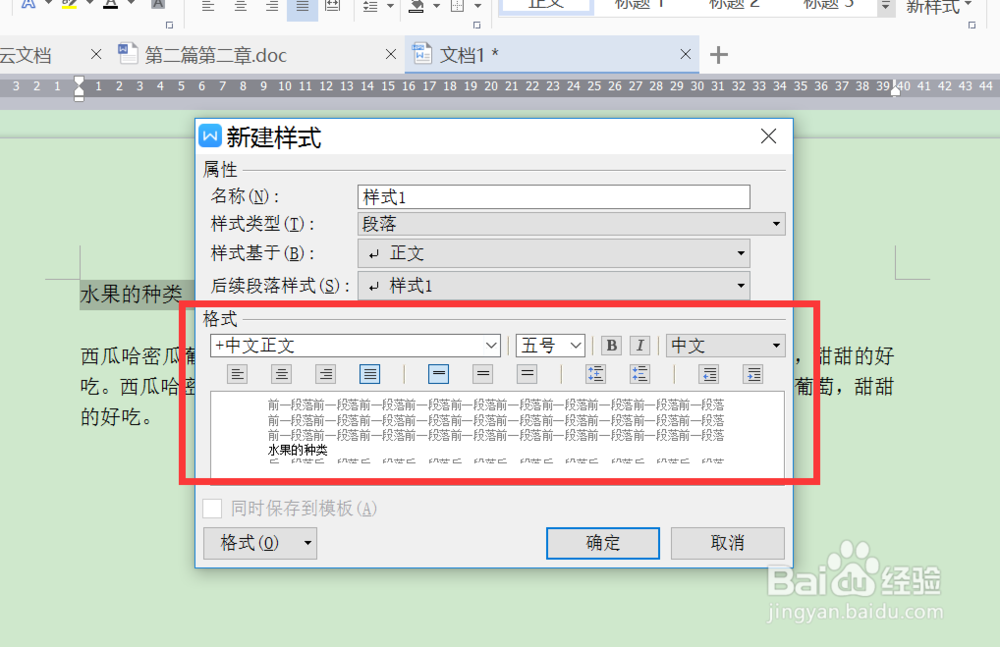
Task: Enable the 同时保存到模板 checkbox
Action: [x=212, y=508]
